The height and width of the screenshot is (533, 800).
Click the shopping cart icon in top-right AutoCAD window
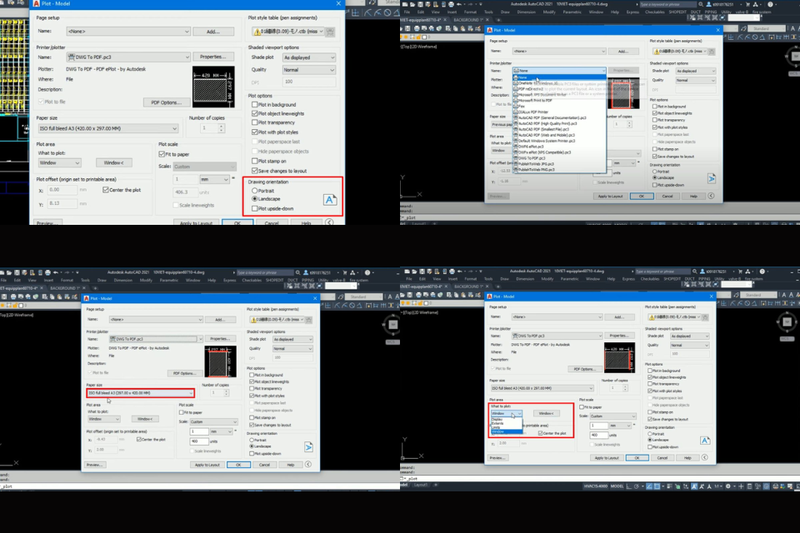coord(747,4)
